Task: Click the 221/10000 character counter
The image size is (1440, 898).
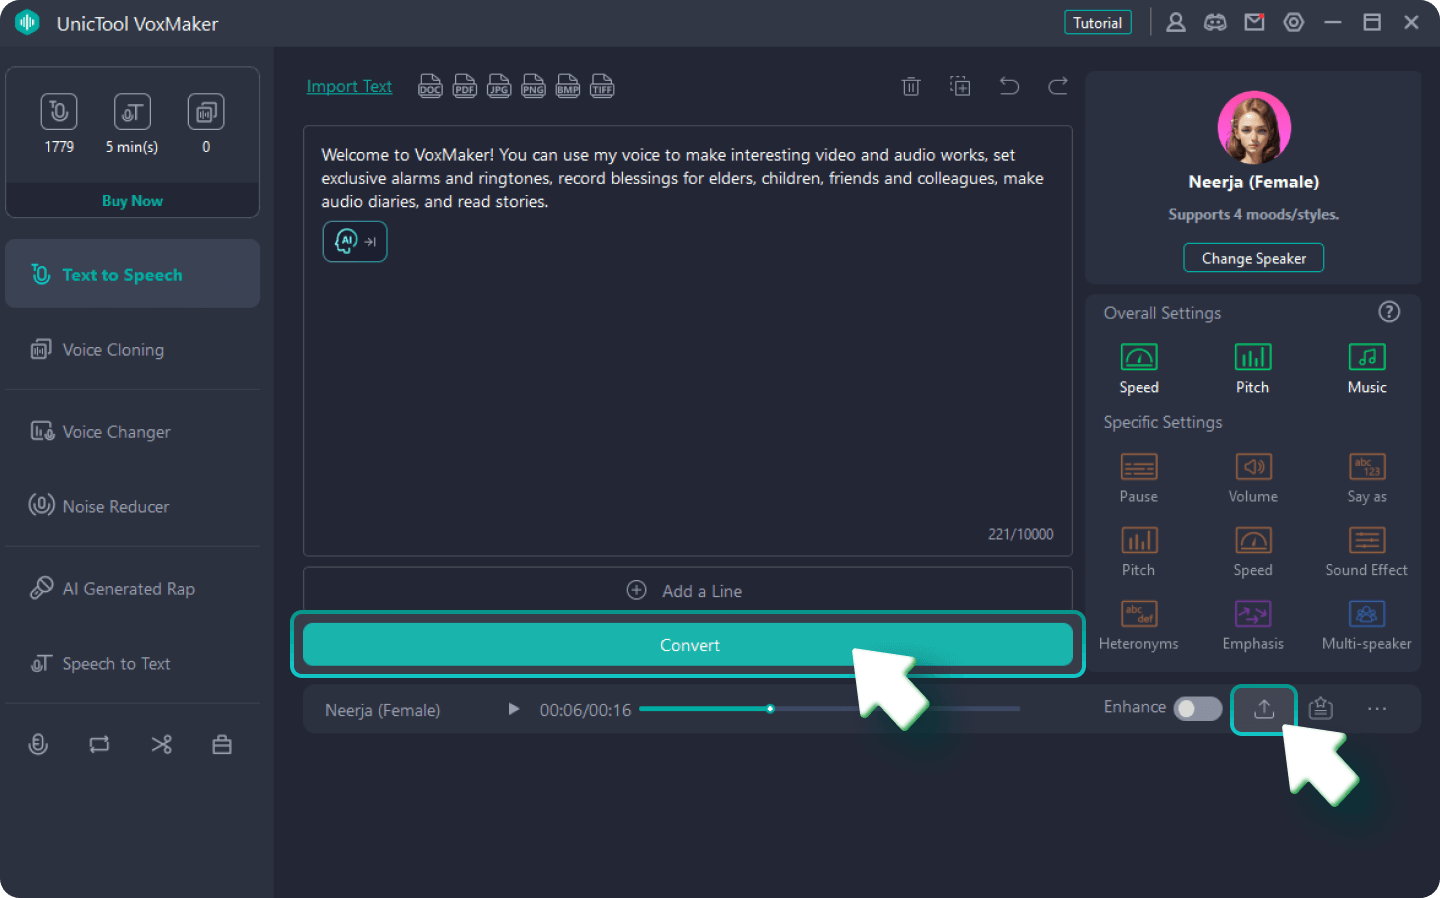Action: [1020, 534]
